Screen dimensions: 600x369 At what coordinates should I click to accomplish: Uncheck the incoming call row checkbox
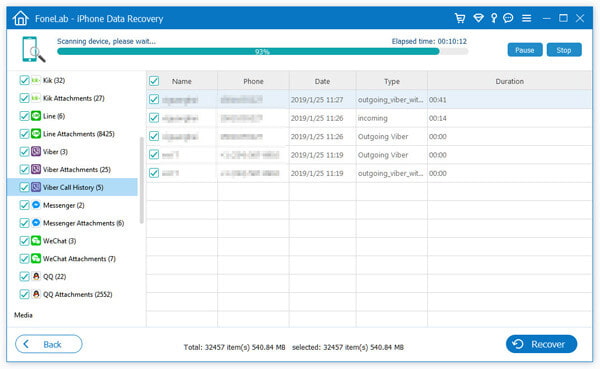pos(154,118)
